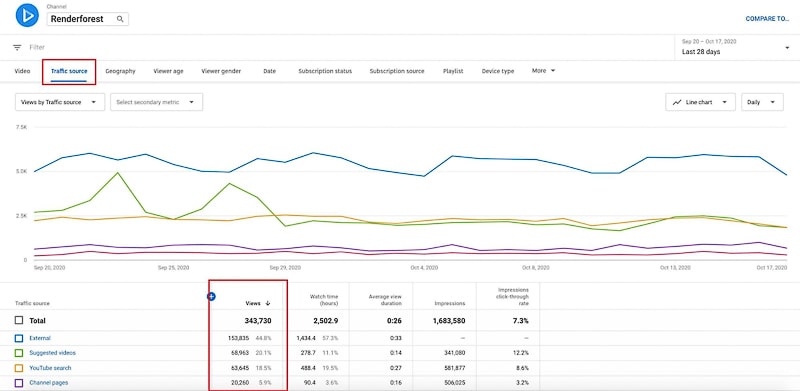This screenshot has width=800, height=391.
Task: Toggle the Suggested videos checkbox
Action: point(19,353)
